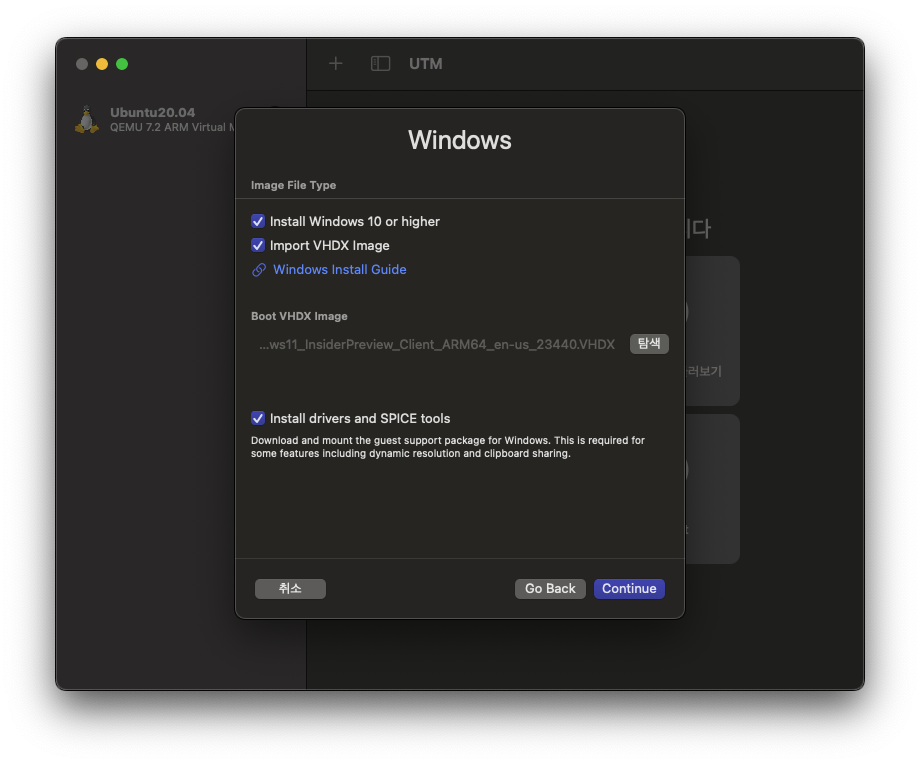Screen dimensions: 920x764
Task: Click the Windows dialog title
Action: point(460,140)
